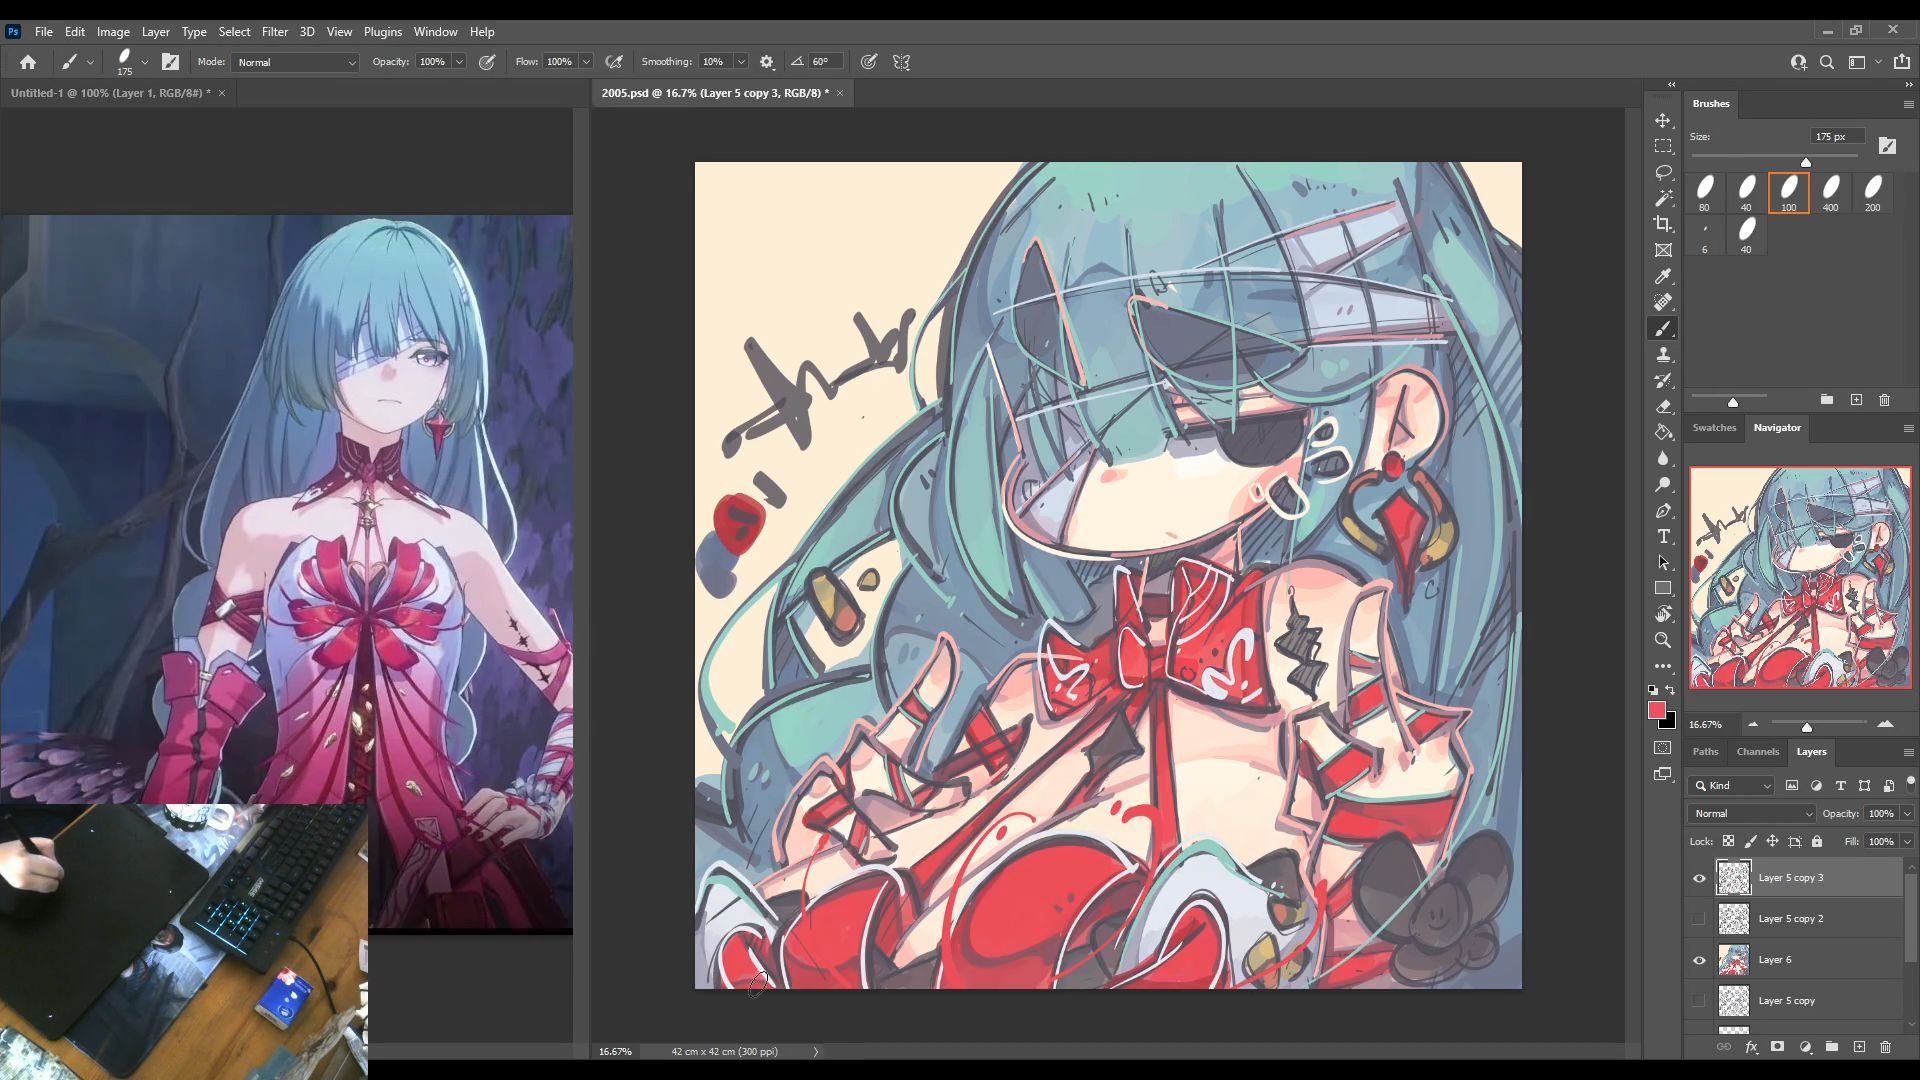1920x1080 pixels.
Task: Select the Eyedropper tool
Action: click(x=1663, y=276)
